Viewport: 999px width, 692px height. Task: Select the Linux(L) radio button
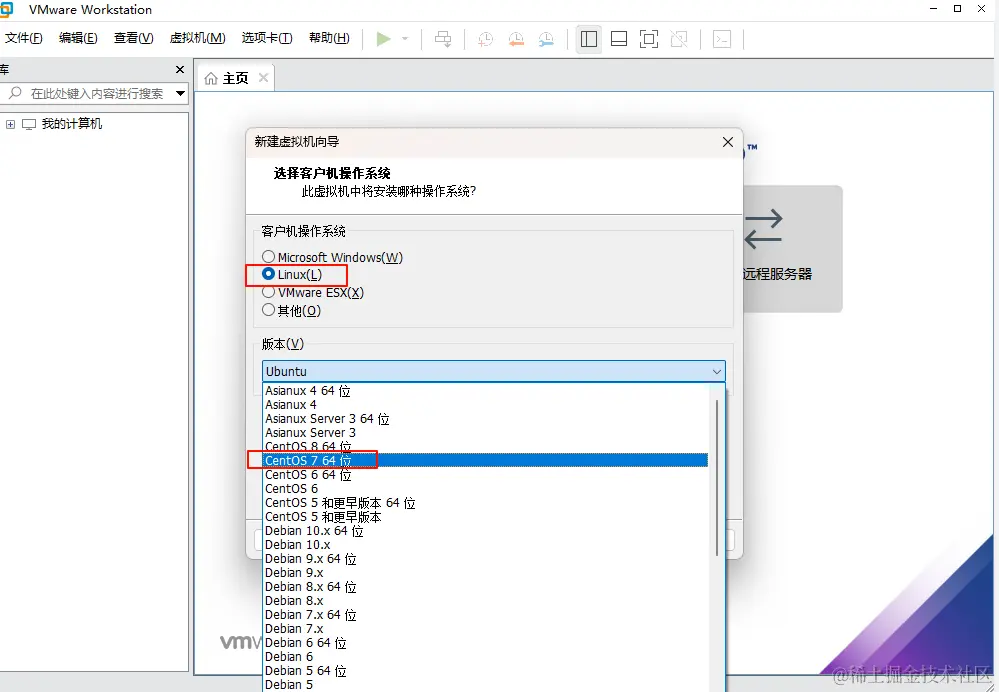tap(269, 274)
